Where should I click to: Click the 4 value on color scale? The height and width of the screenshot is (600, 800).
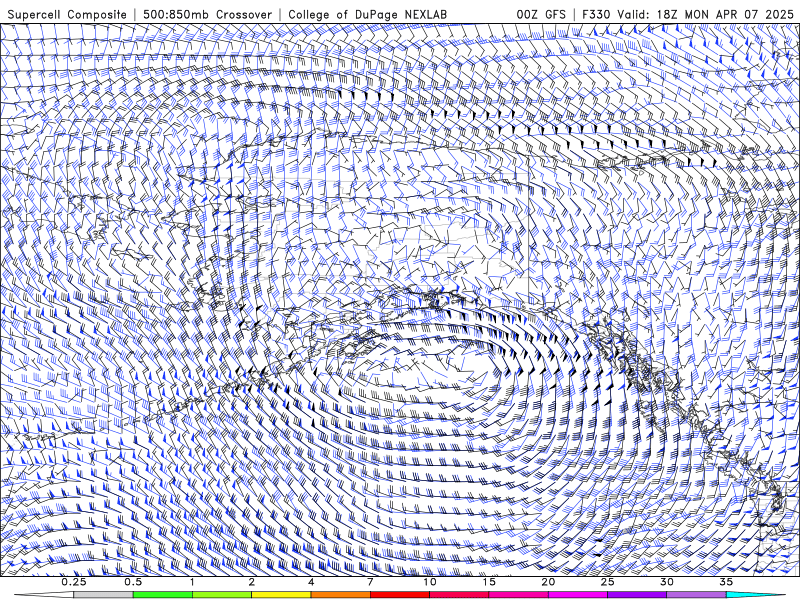(x=311, y=582)
